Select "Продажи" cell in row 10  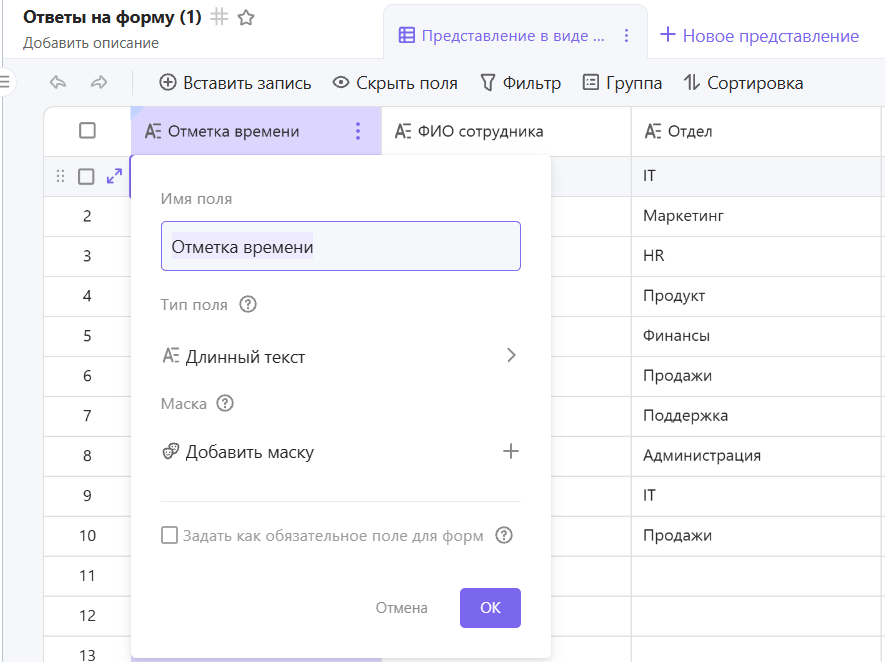pos(758,536)
